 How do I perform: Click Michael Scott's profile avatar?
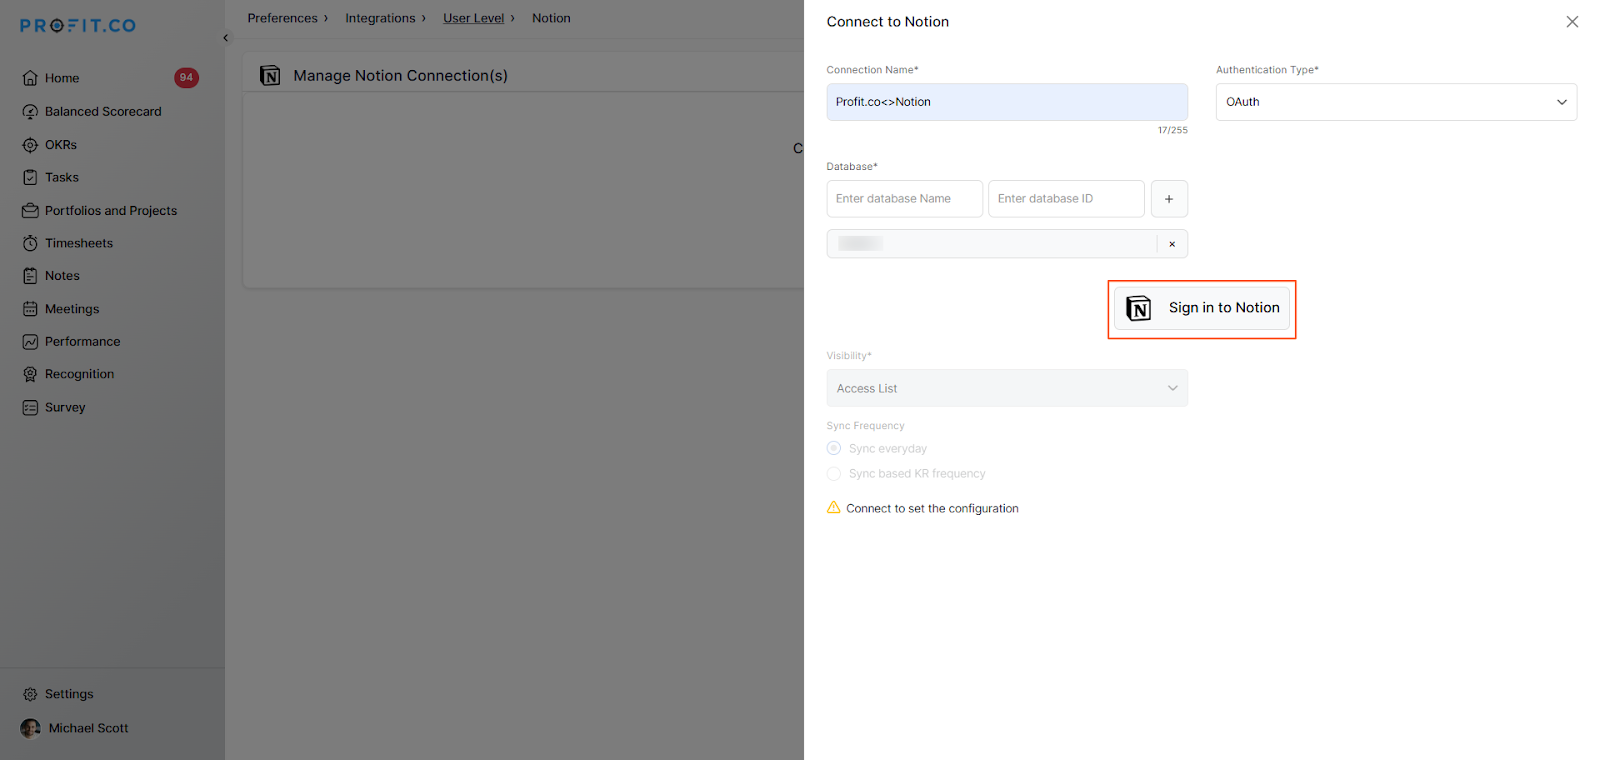(x=31, y=728)
